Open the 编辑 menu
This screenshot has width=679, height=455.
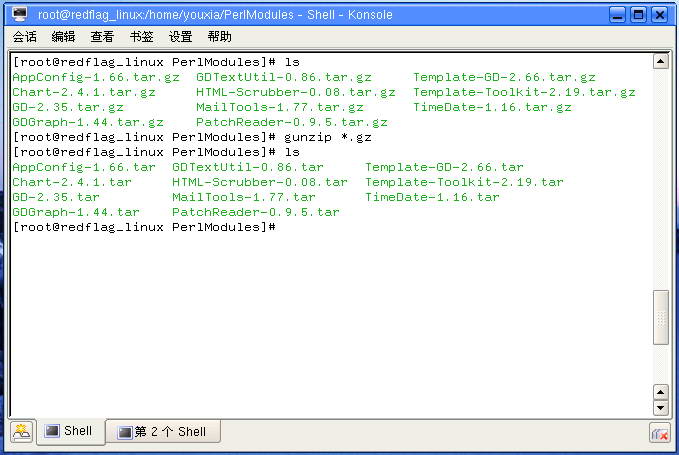click(x=63, y=37)
